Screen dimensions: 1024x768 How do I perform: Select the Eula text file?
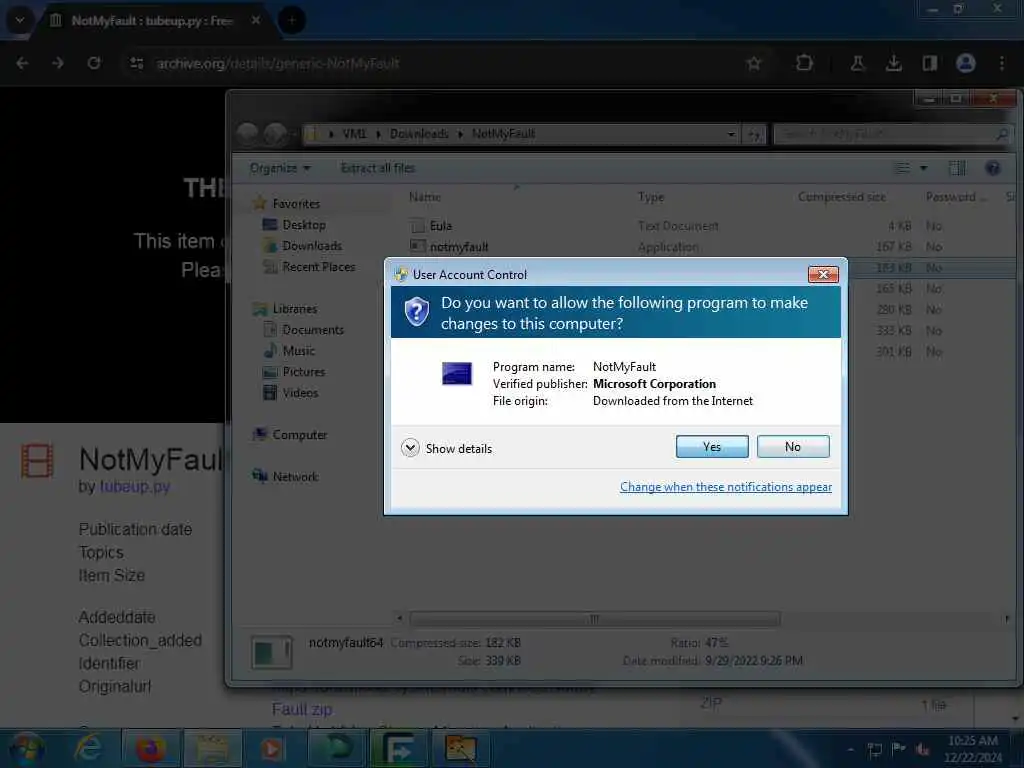click(x=441, y=225)
